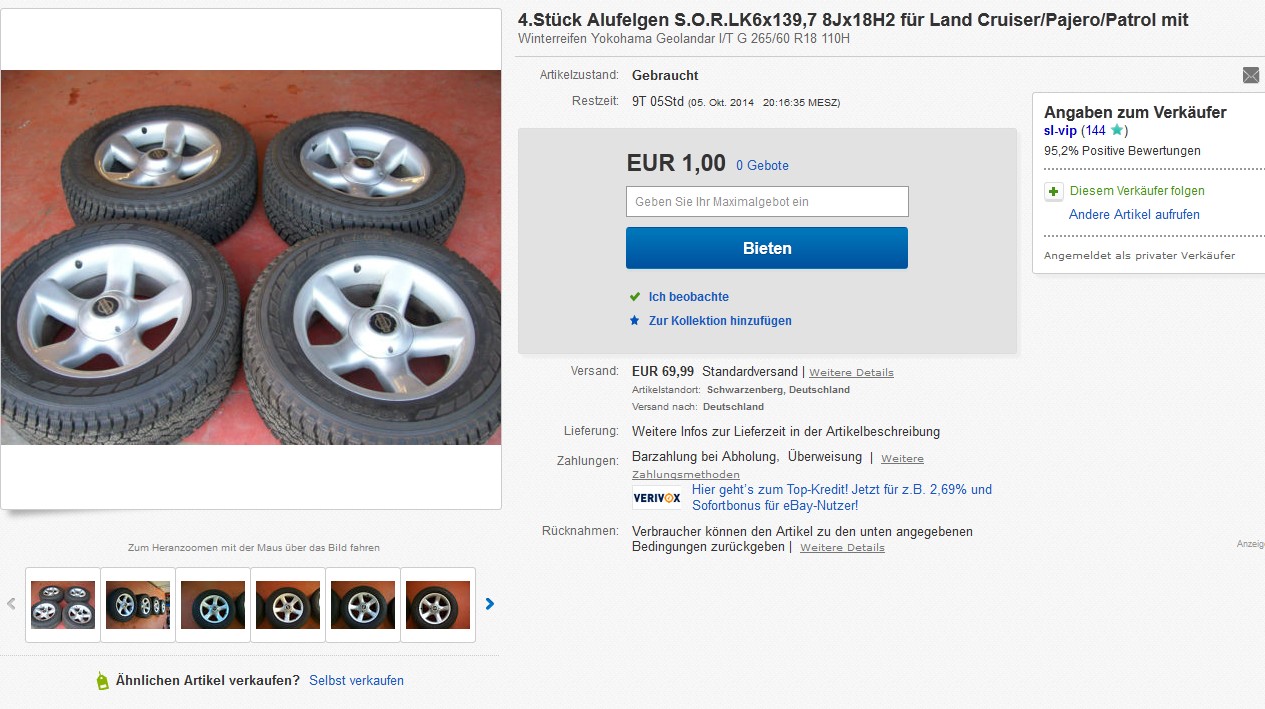
Task: Click the Verivox logo
Action: [x=657, y=497]
